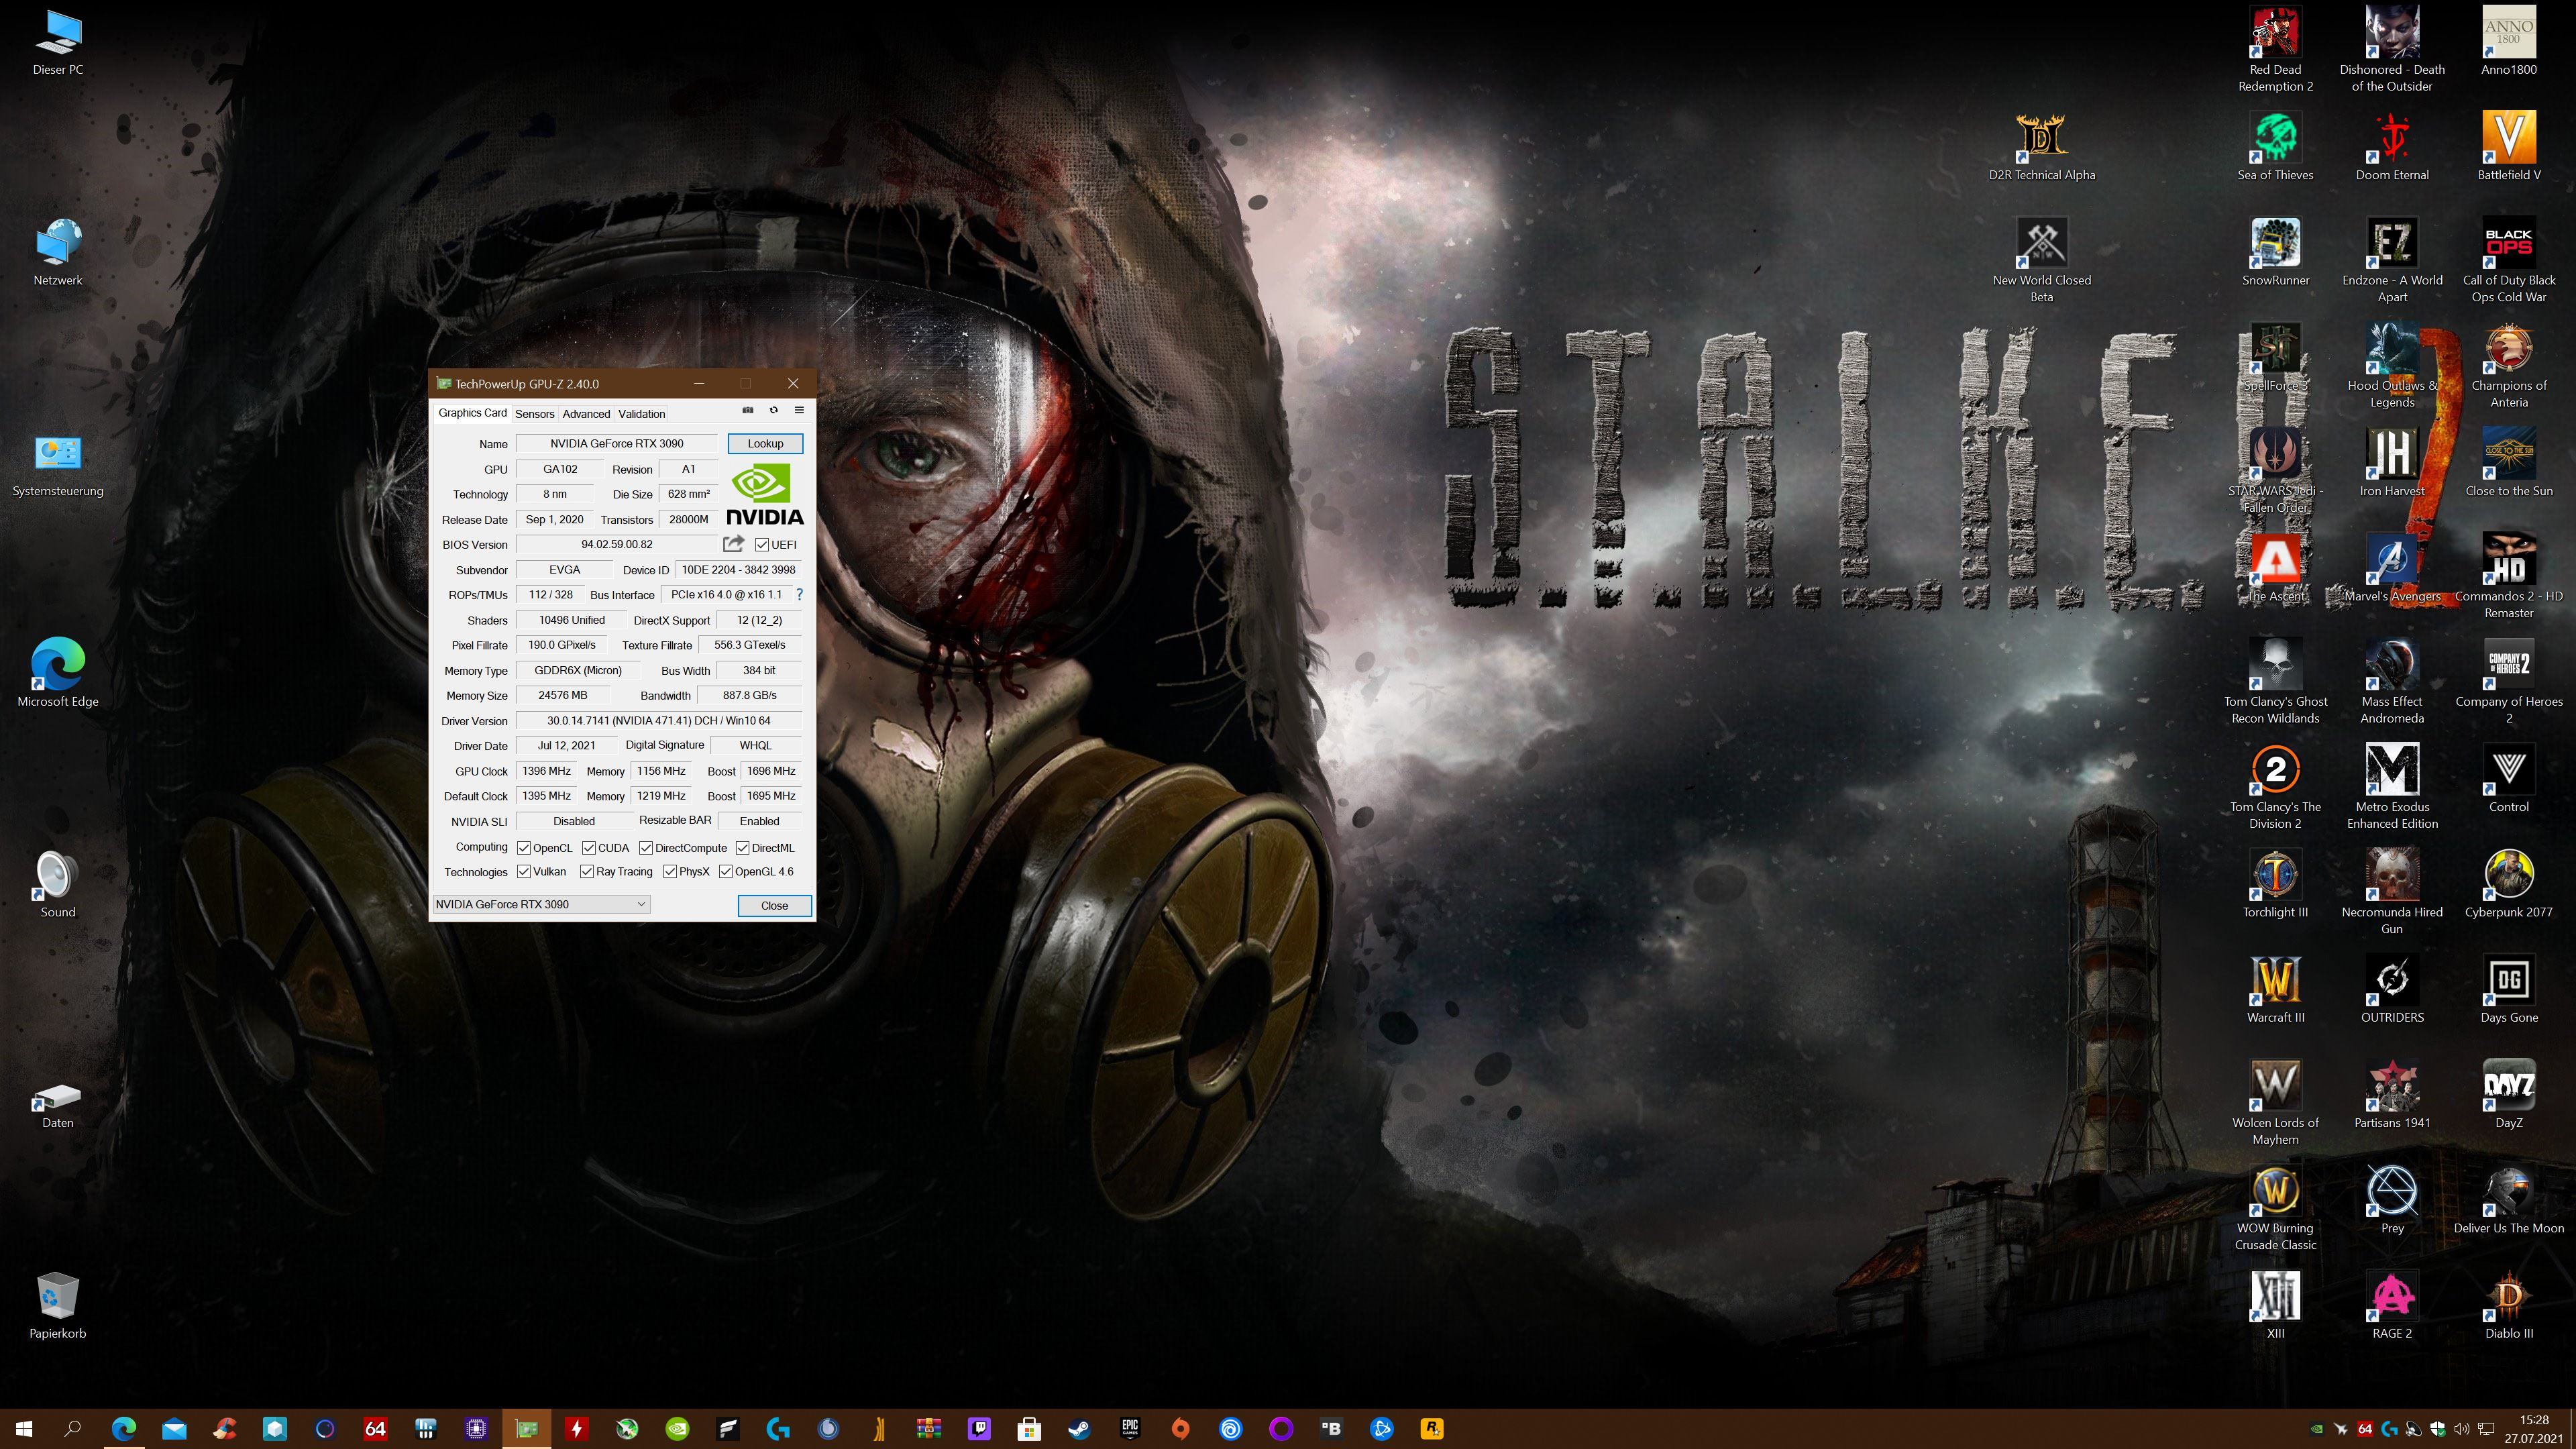Click the Windows Start button
Viewport: 2576px width, 1449px height.
click(24, 1428)
